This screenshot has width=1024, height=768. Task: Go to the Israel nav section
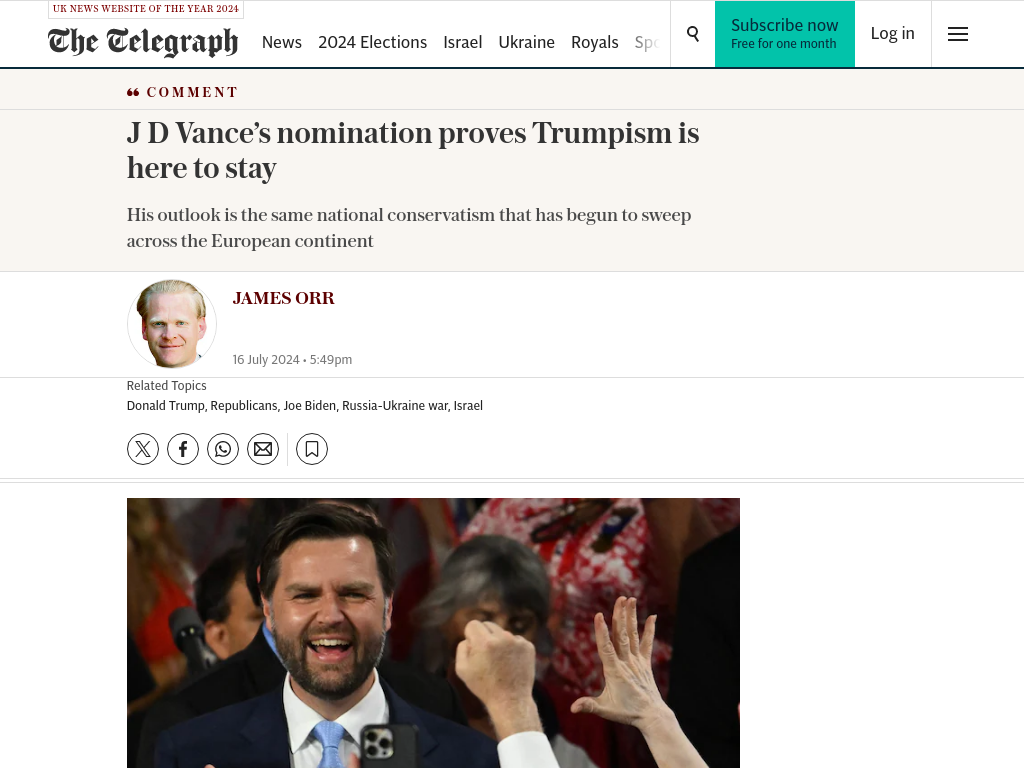(x=462, y=42)
